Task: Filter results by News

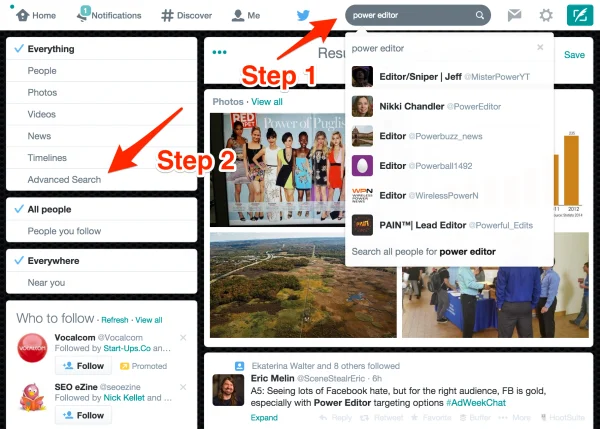Action: pyautogui.click(x=102, y=136)
